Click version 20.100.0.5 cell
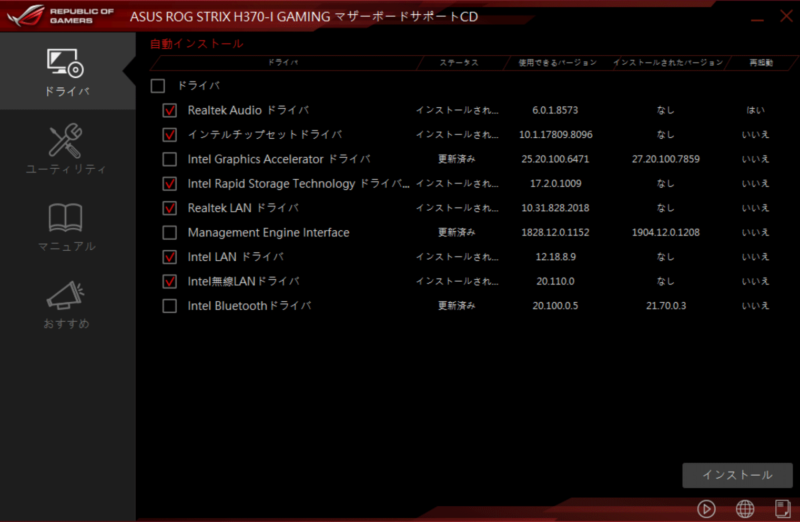This screenshot has height=522, width=800. [x=555, y=306]
